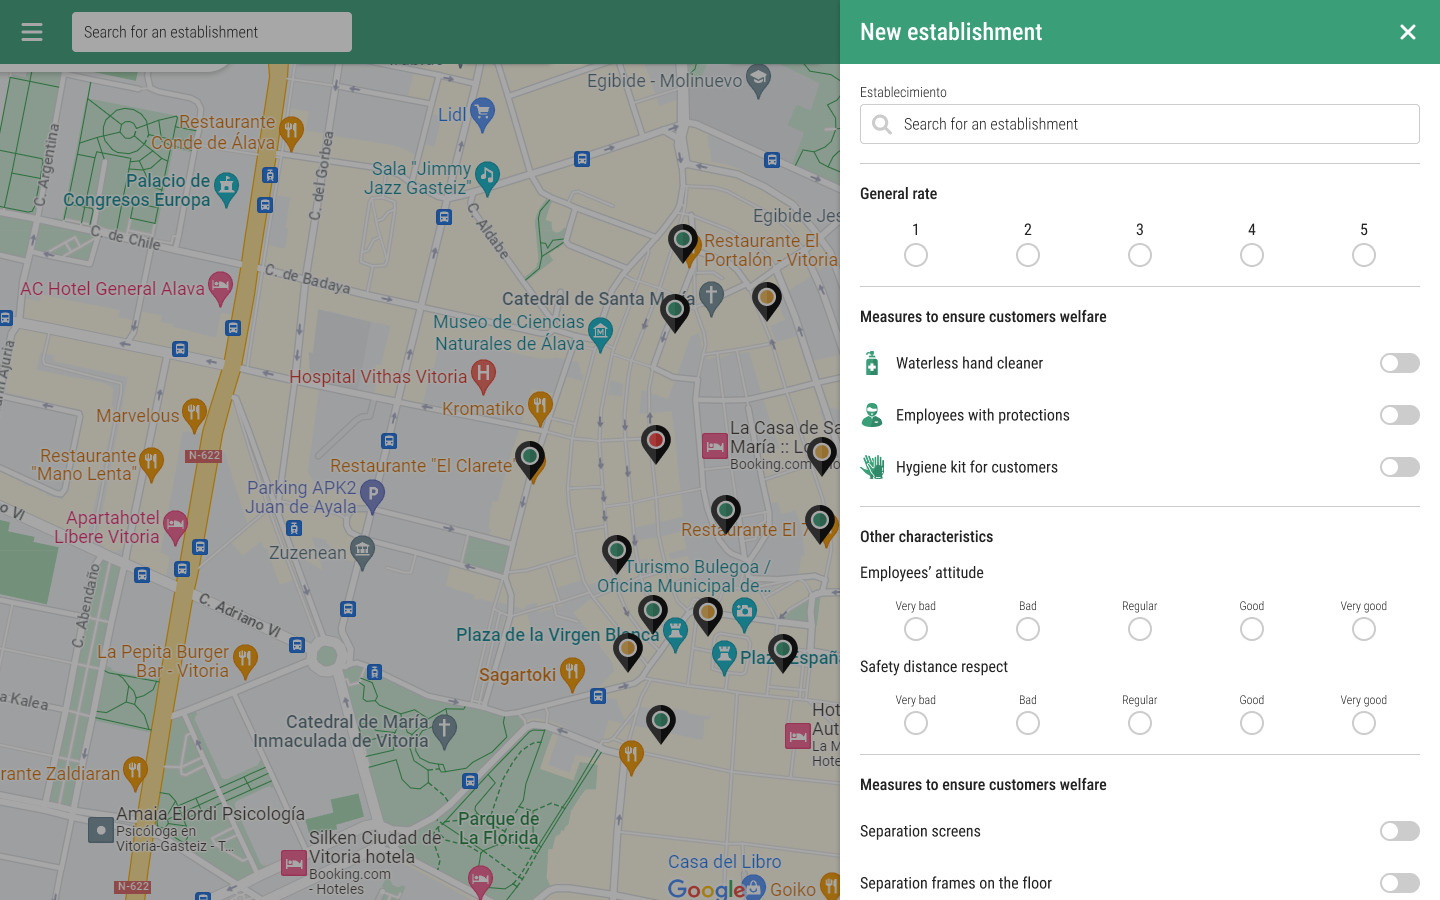Select Good for Safety distance respect

coord(1252,723)
